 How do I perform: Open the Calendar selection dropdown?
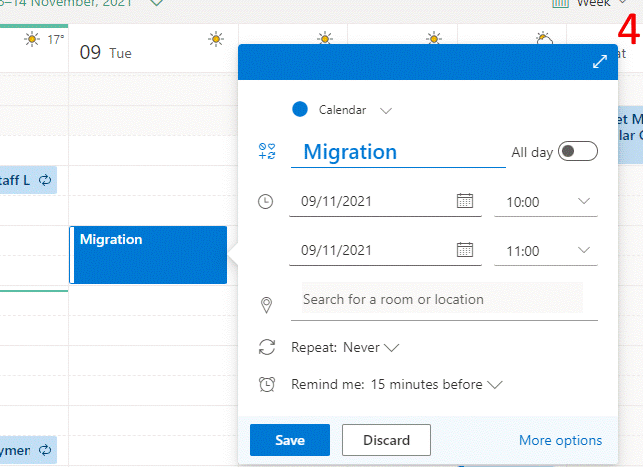(x=355, y=110)
